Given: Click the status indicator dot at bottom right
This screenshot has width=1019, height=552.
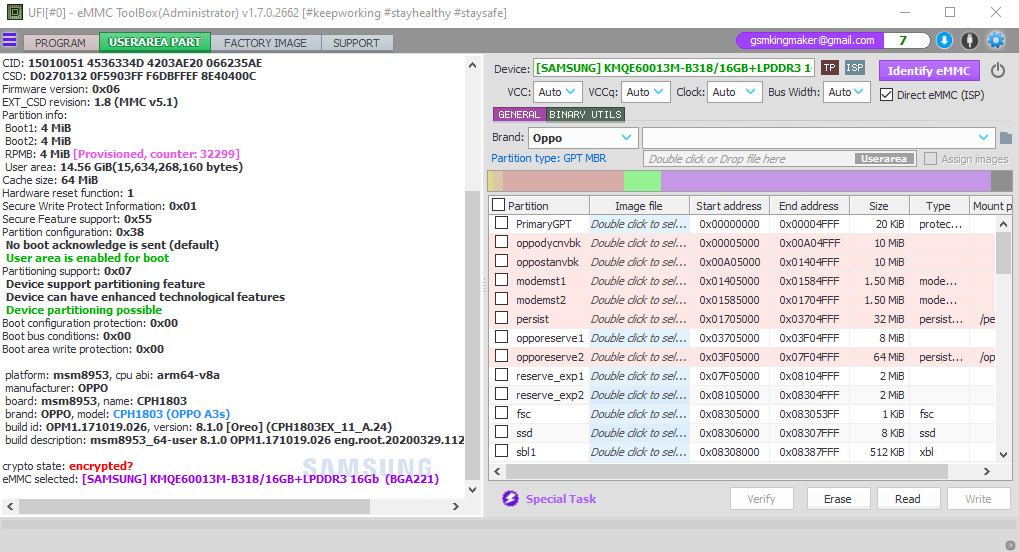Looking at the screenshot, I should 1010,545.
